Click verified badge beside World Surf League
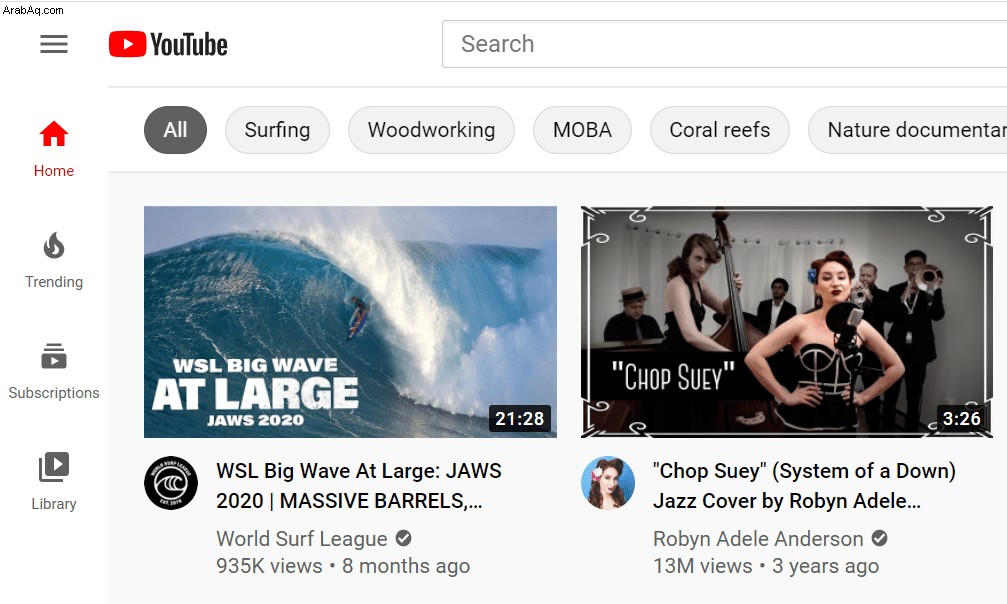Image resolution: width=1007 pixels, height=604 pixels. 403,538
